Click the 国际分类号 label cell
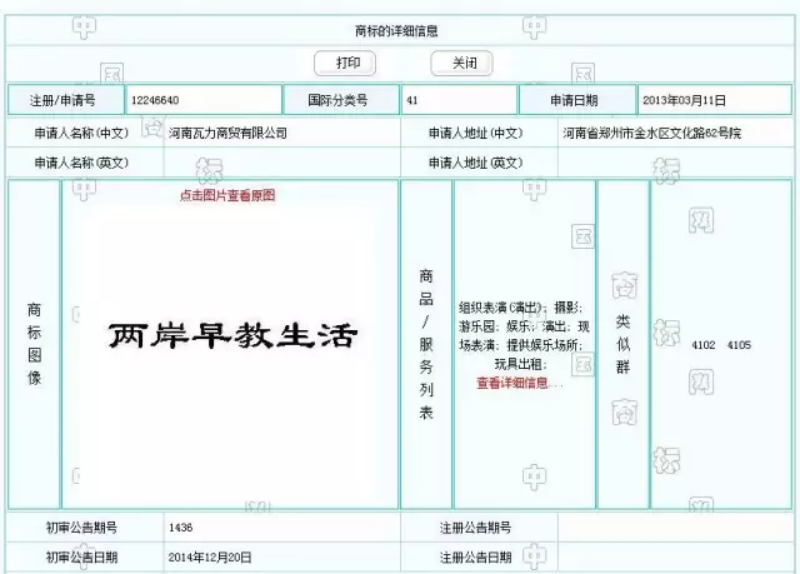The height and width of the screenshot is (574, 800). coord(341,100)
